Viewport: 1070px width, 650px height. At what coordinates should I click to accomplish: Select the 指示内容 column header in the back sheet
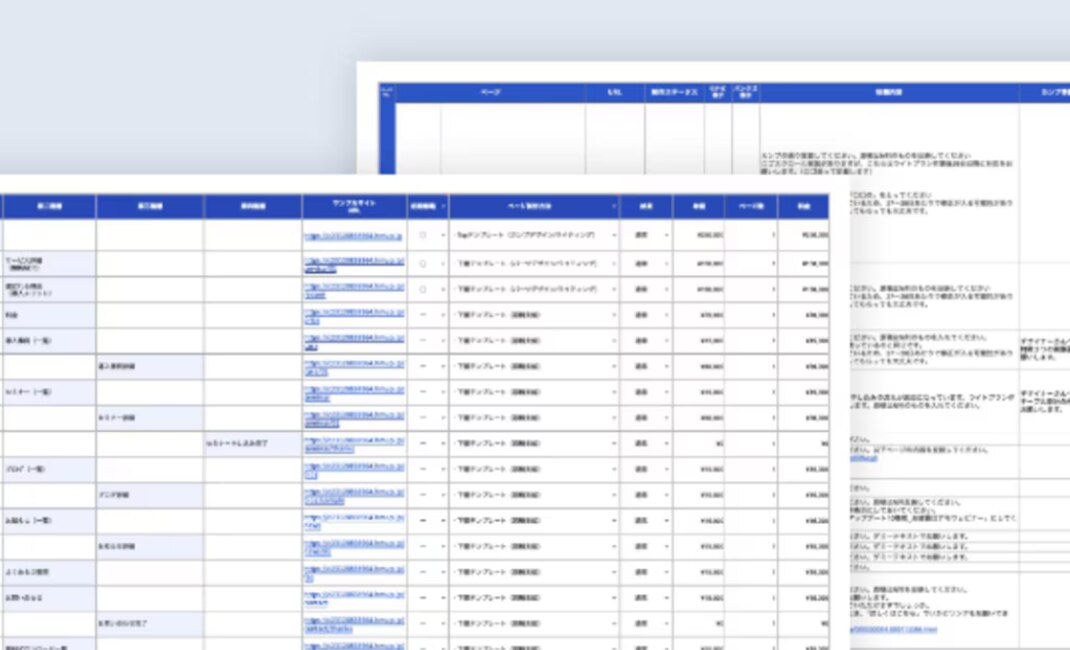click(888, 93)
